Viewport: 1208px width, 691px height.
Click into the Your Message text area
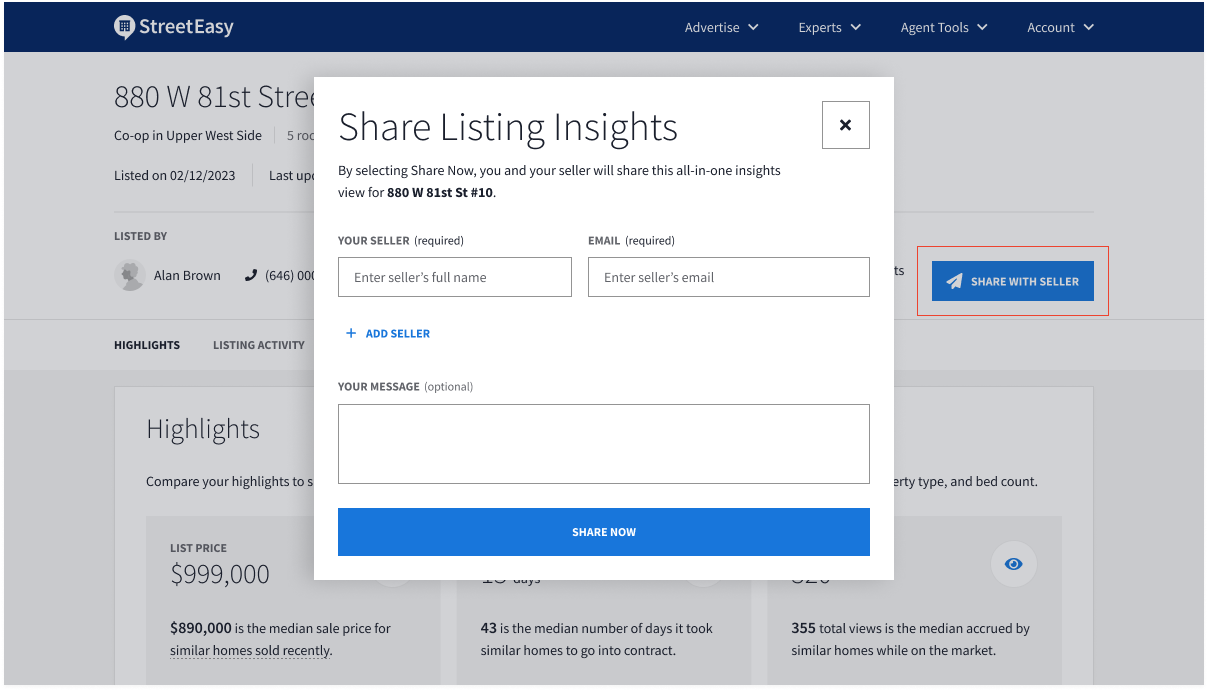click(x=604, y=444)
